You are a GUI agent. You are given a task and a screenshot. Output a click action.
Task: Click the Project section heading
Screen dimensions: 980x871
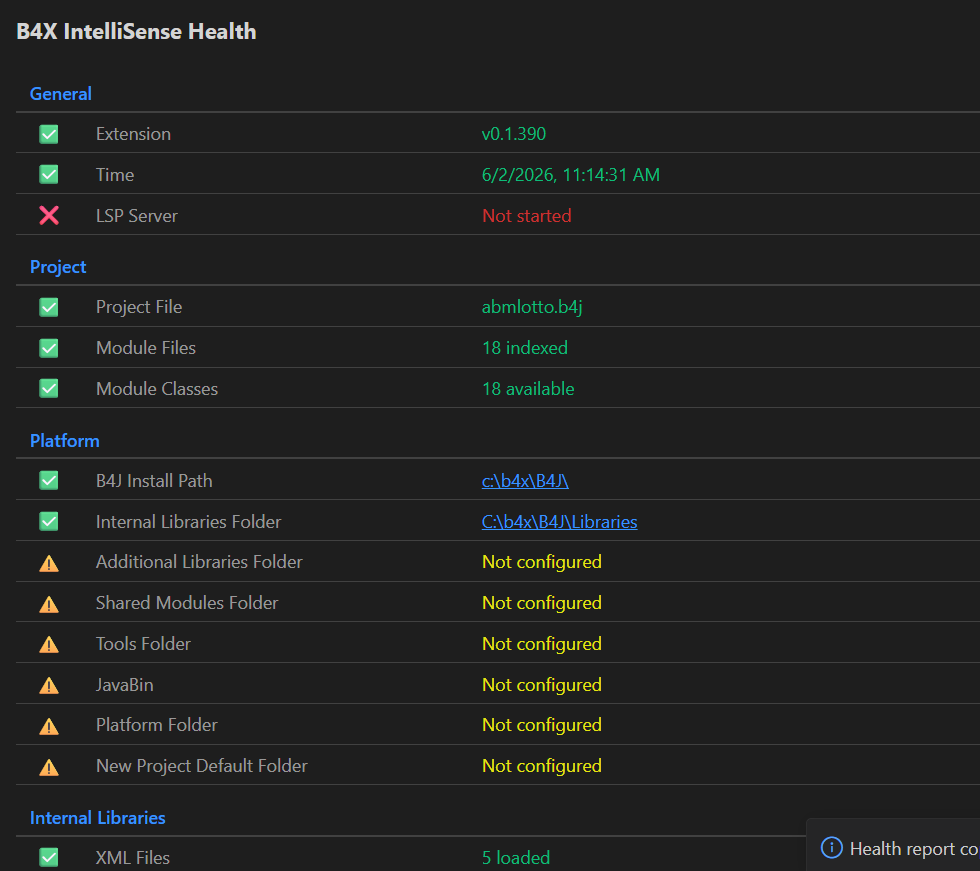coord(58,267)
